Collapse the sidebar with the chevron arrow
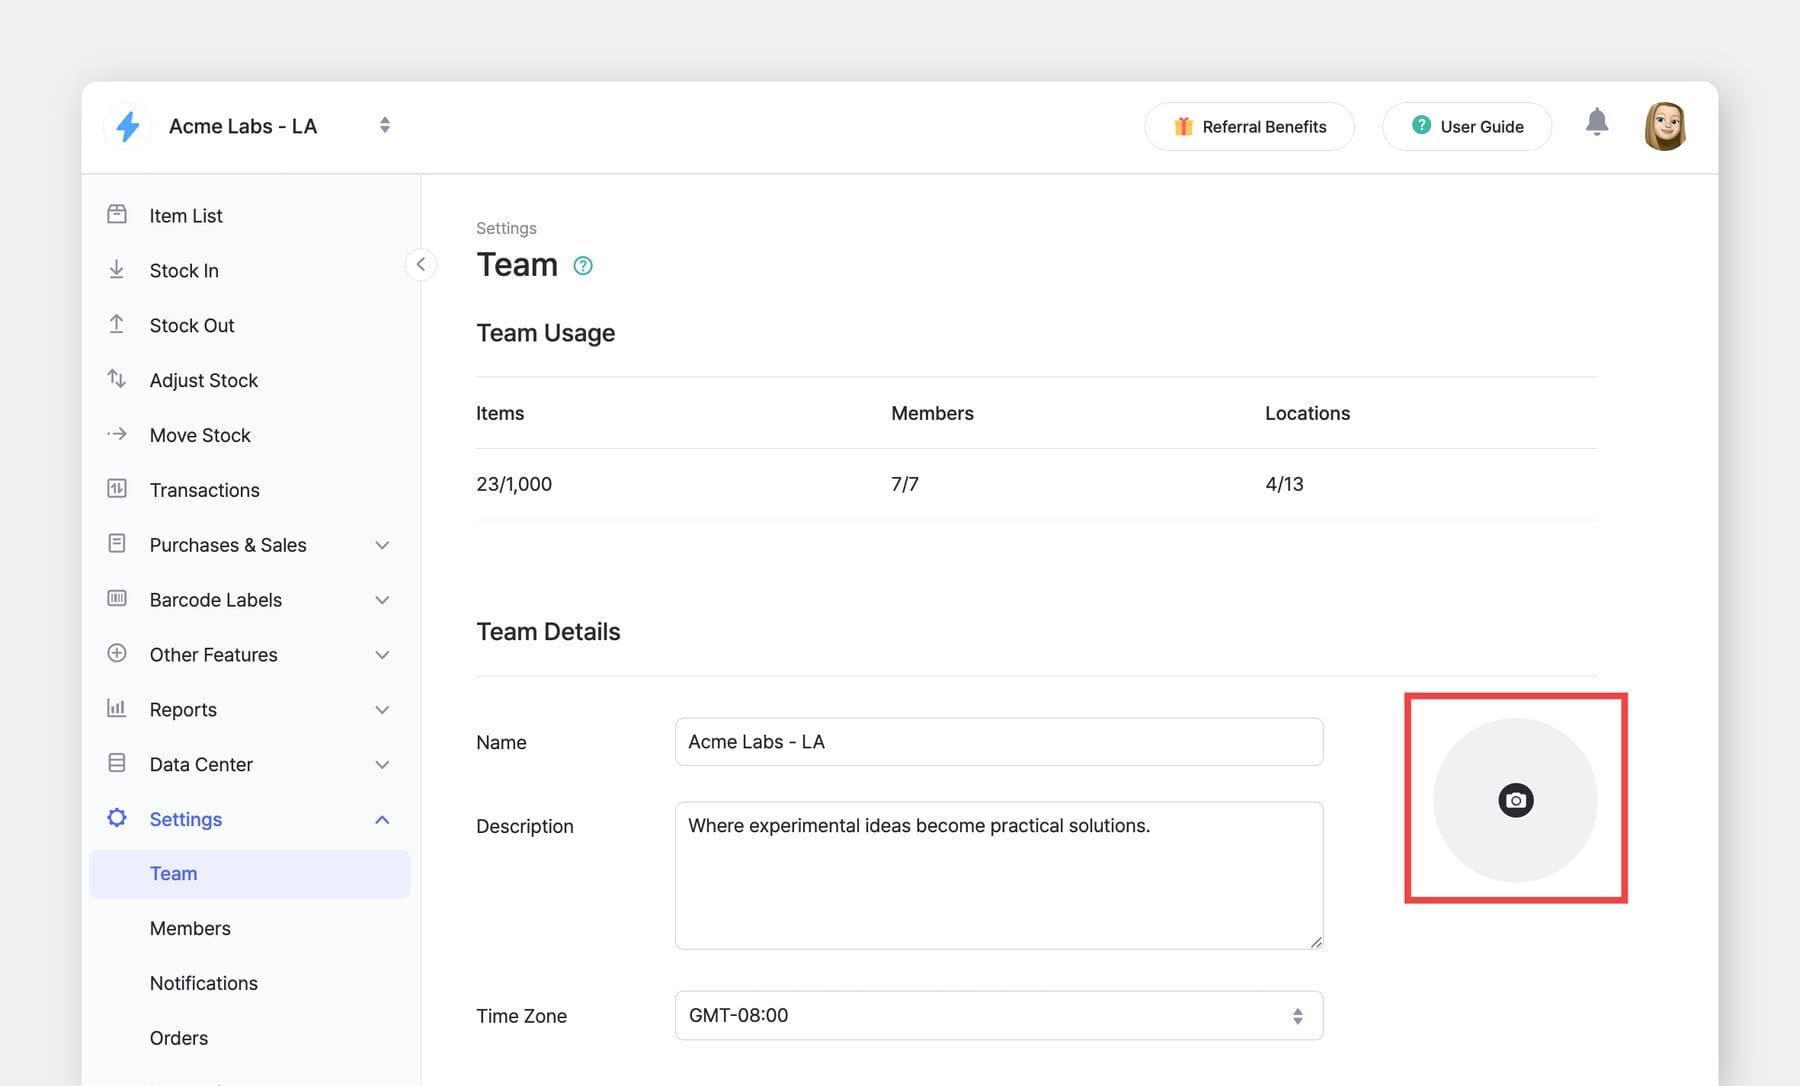The image size is (1800, 1086). click(420, 264)
